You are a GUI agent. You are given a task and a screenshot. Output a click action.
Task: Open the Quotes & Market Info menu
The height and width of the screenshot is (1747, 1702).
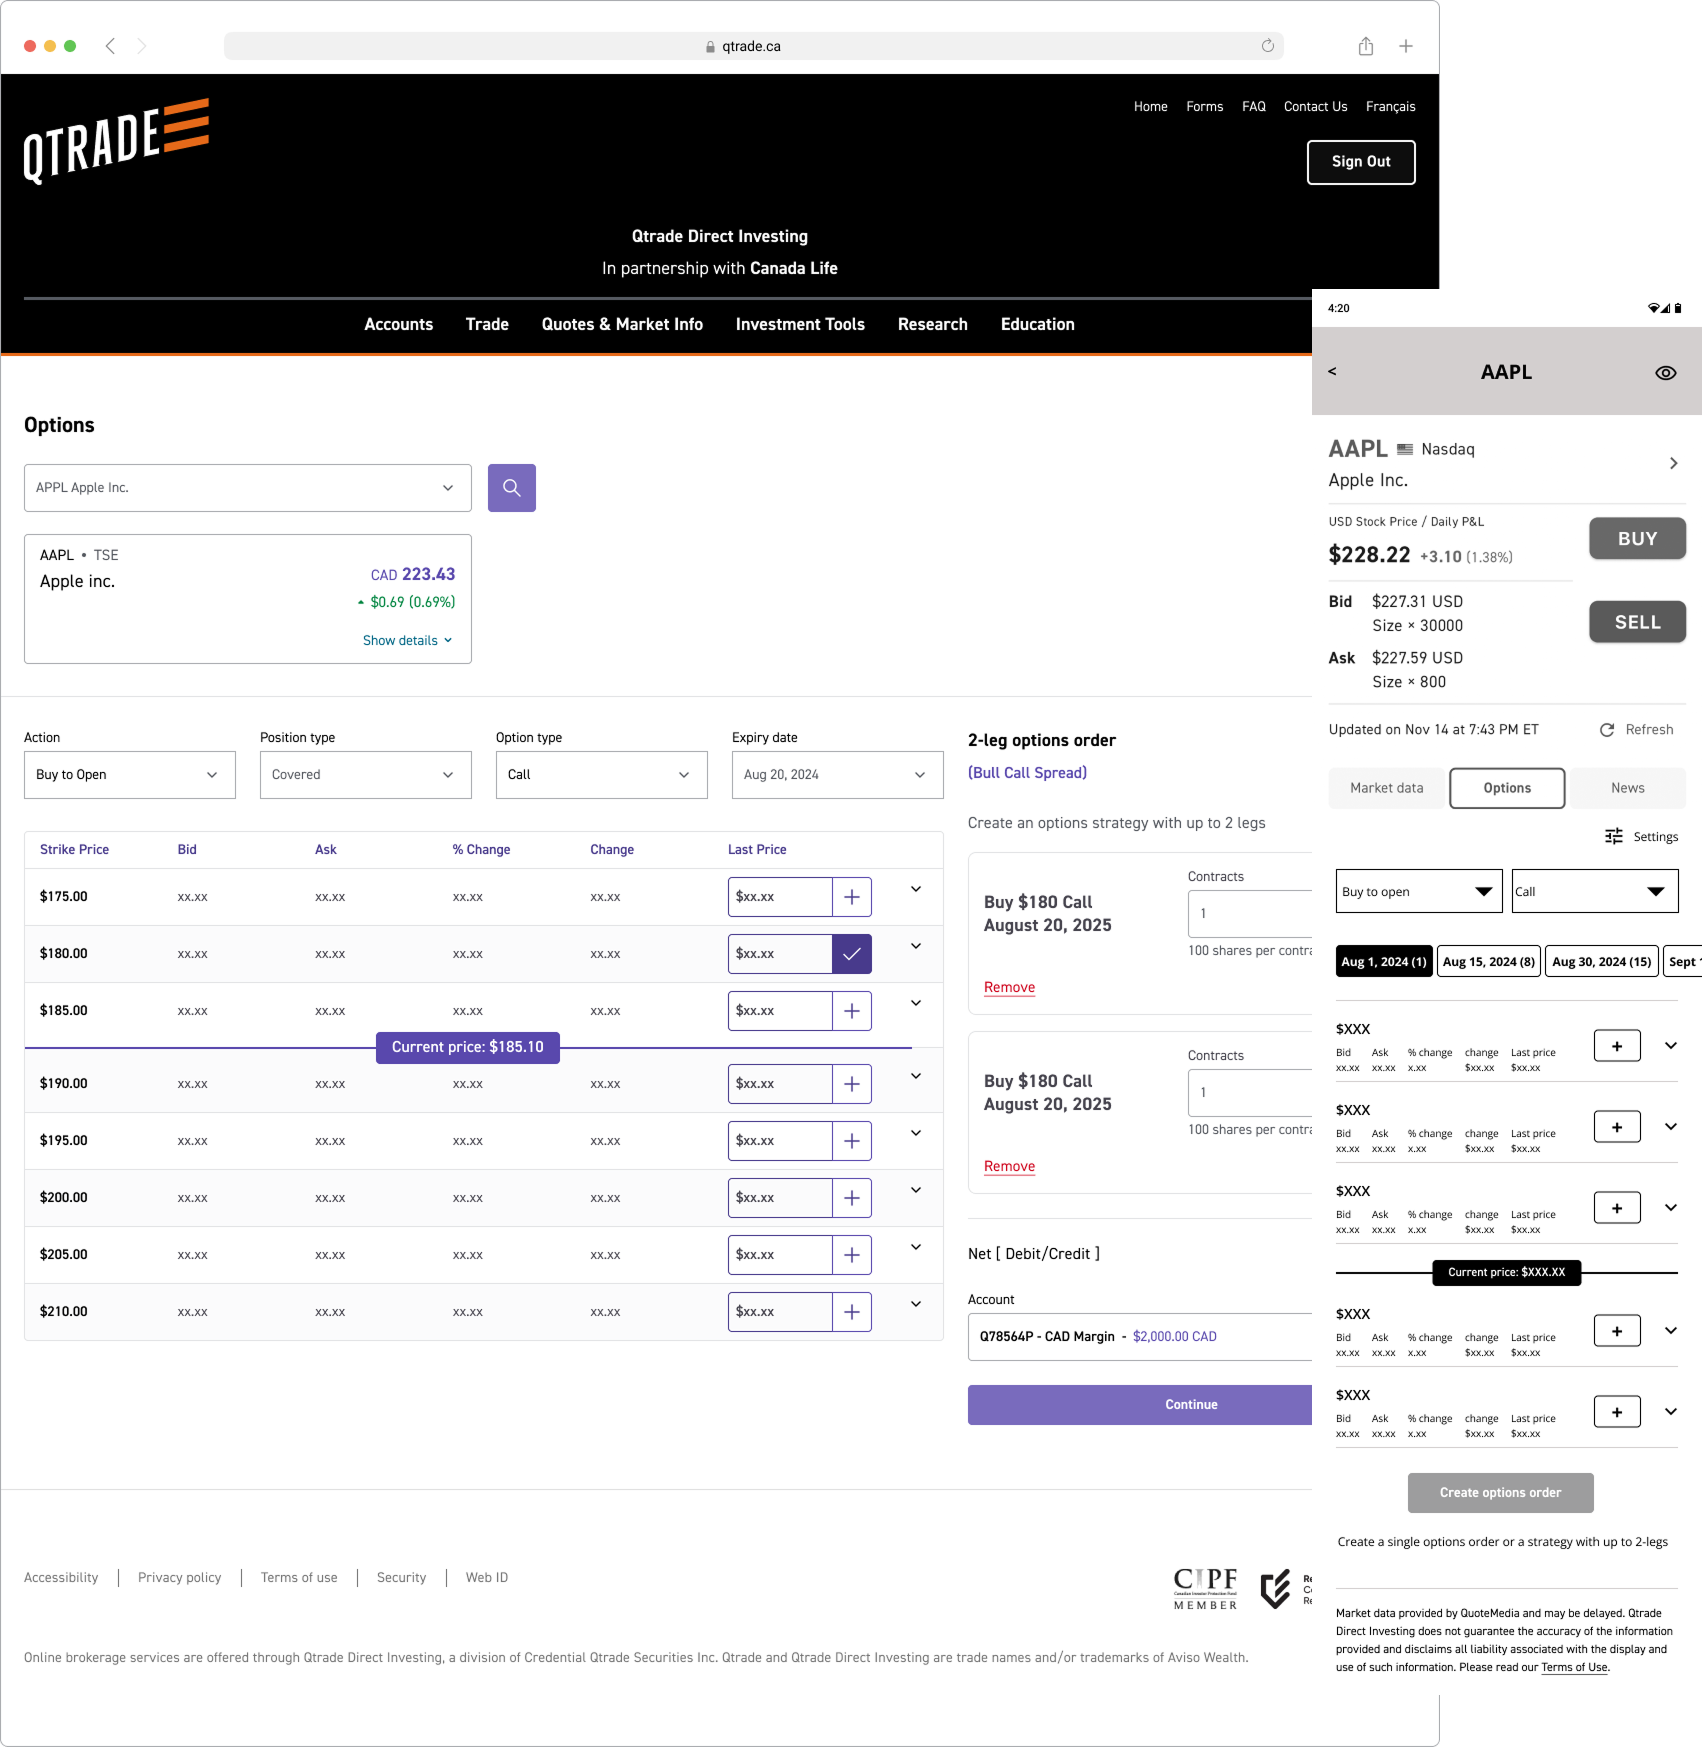621,324
